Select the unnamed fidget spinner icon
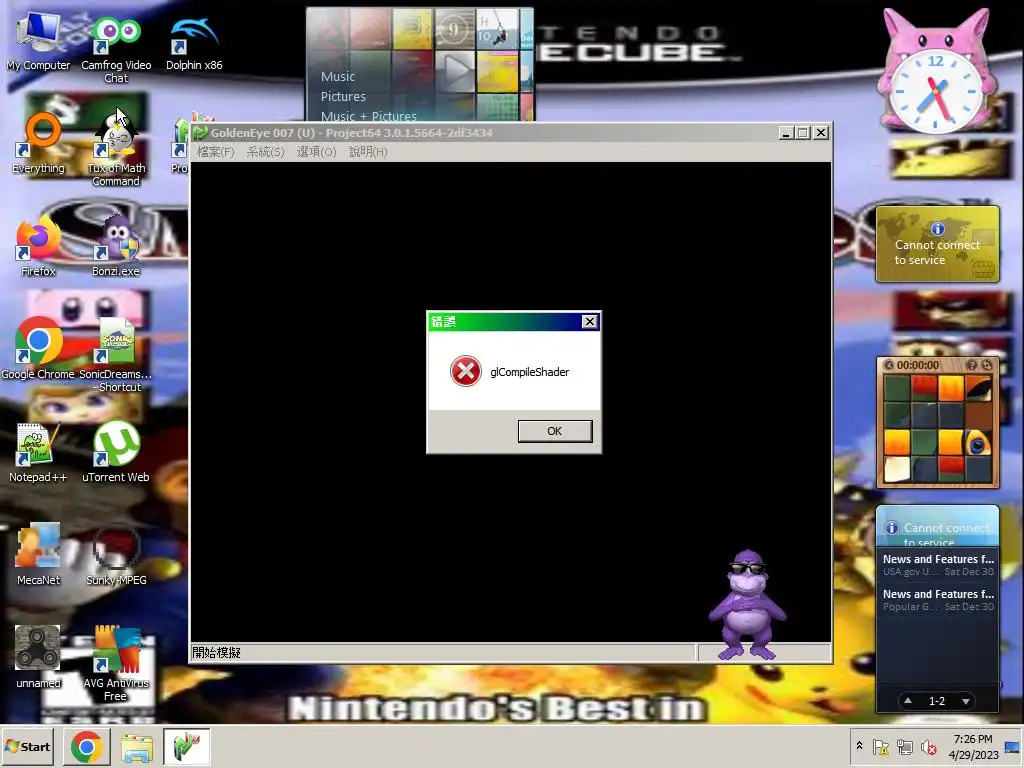 click(x=38, y=658)
